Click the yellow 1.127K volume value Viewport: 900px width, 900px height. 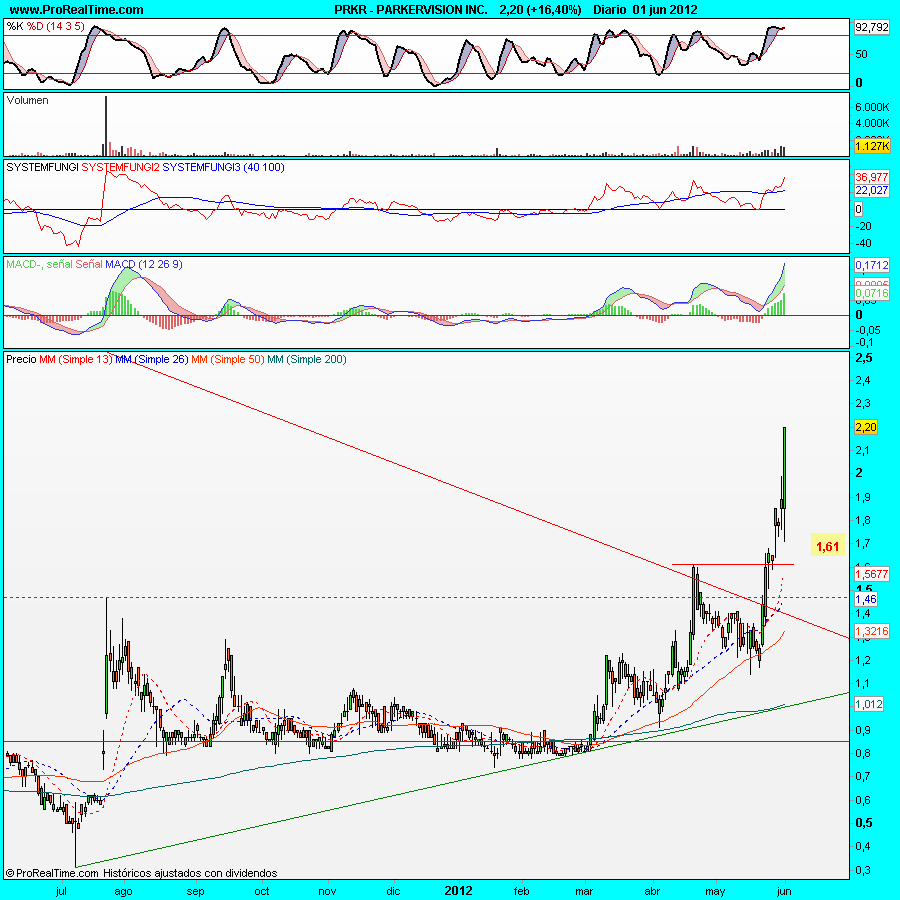[x=872, y=146]
